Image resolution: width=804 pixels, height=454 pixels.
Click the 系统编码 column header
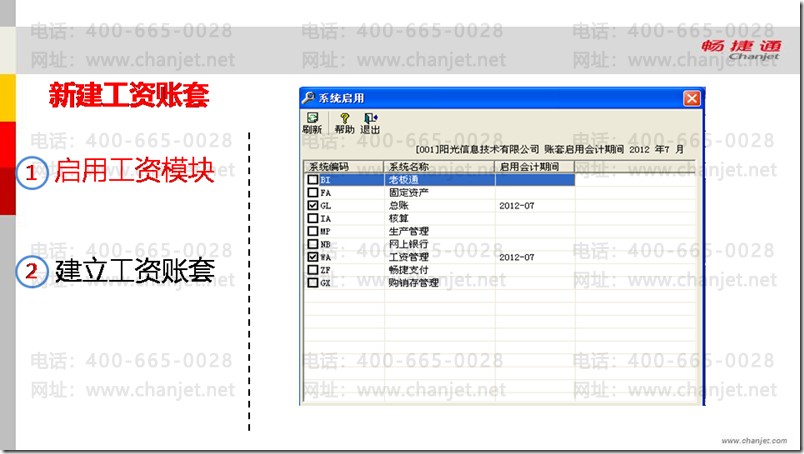[x=344, y=167]
